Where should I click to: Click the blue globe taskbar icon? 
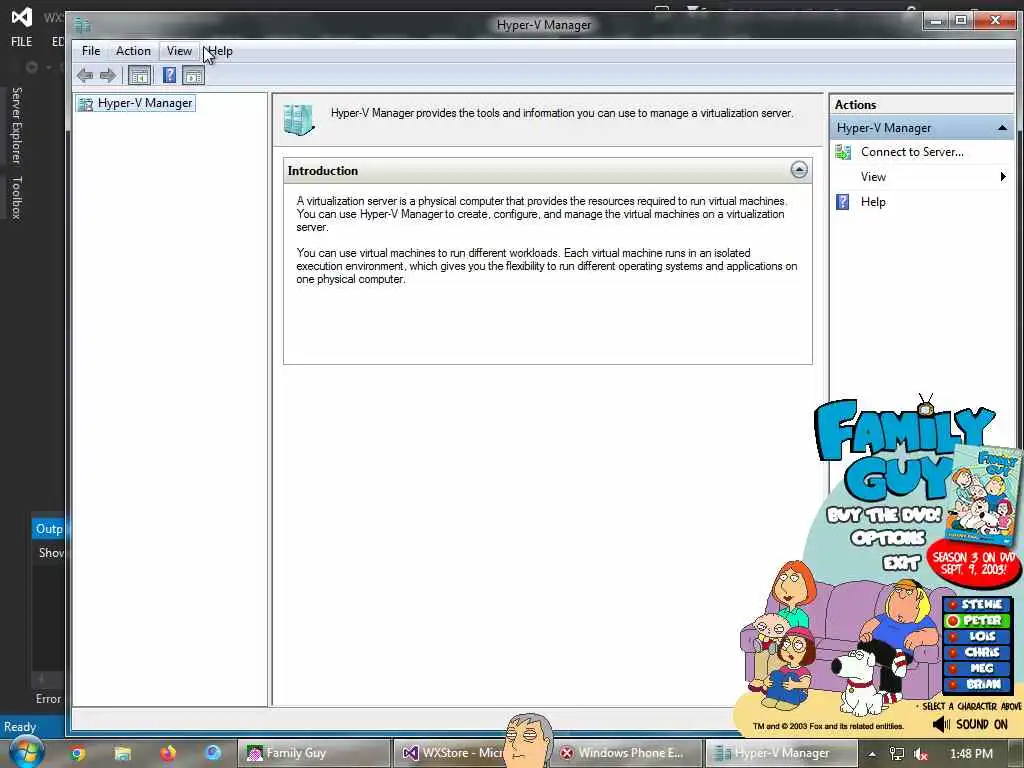pyautogui.click(x=213, y=753)
